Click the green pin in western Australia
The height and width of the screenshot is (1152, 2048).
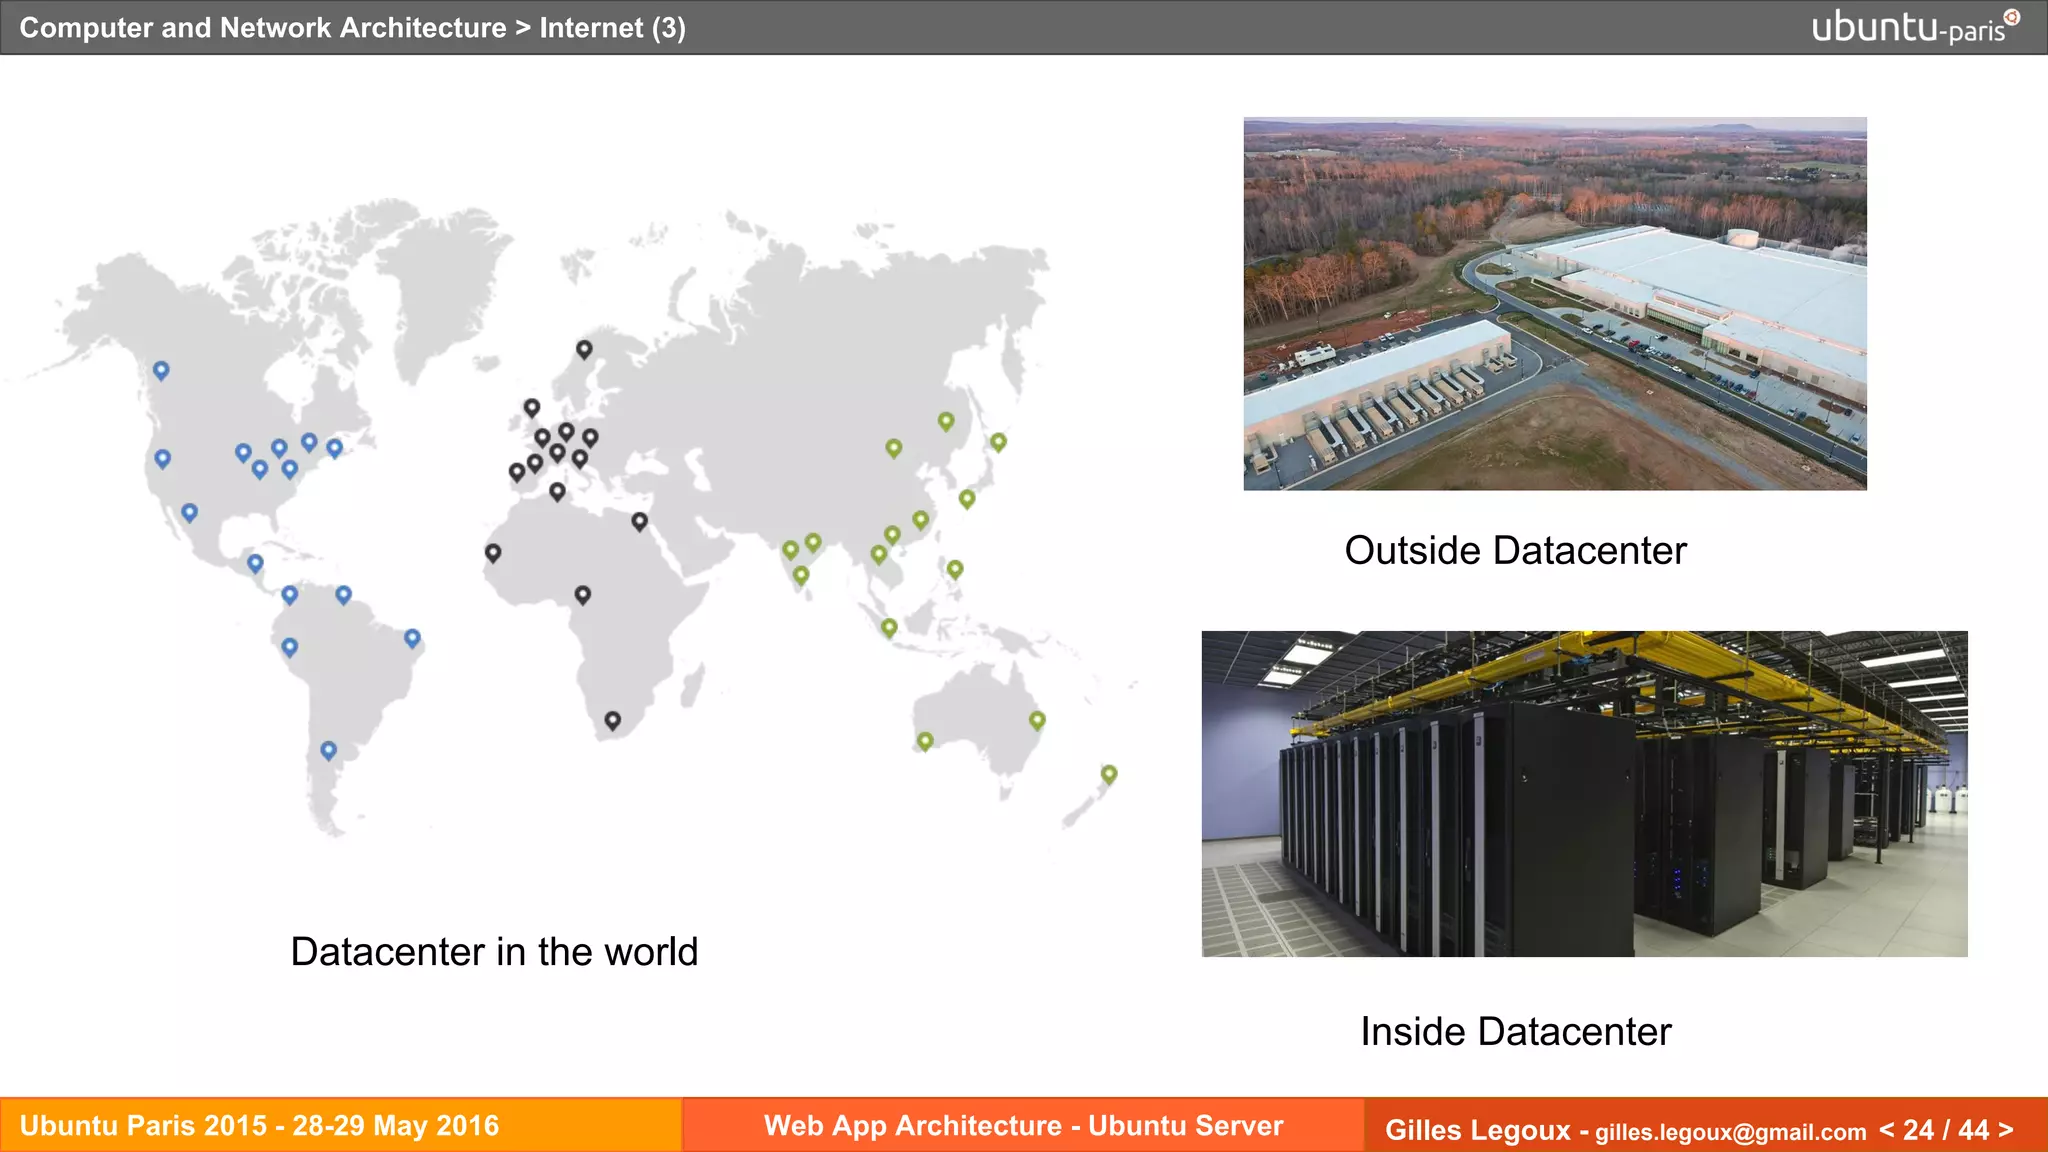point(925,741)
